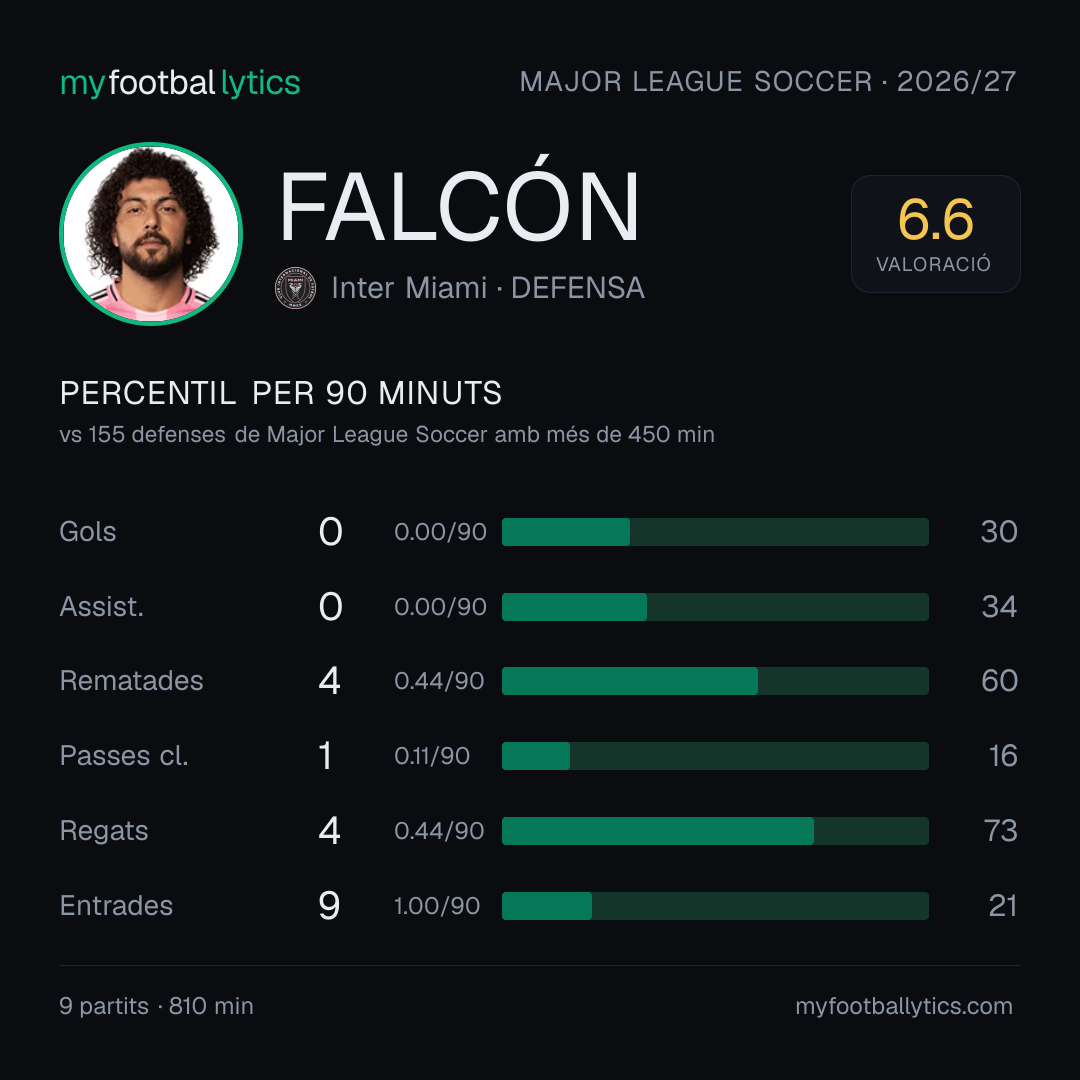Click the myfootballytics logo
This screenshot has height=1080, width=1080.
180,83
